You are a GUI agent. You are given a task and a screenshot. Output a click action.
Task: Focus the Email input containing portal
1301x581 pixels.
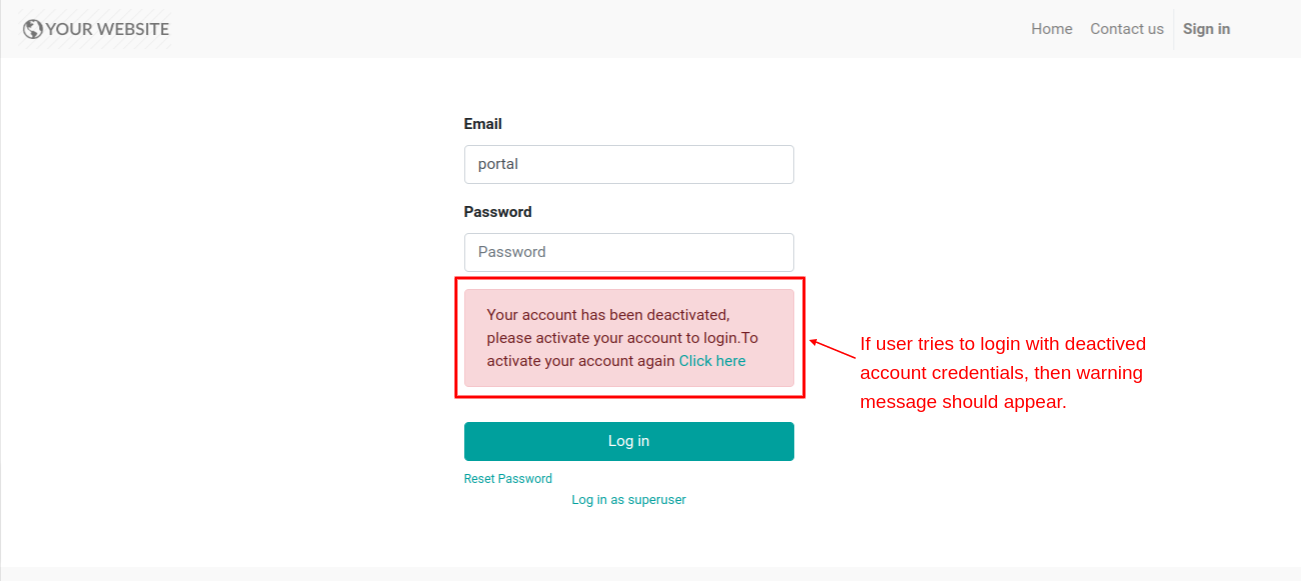pos(629,164)
